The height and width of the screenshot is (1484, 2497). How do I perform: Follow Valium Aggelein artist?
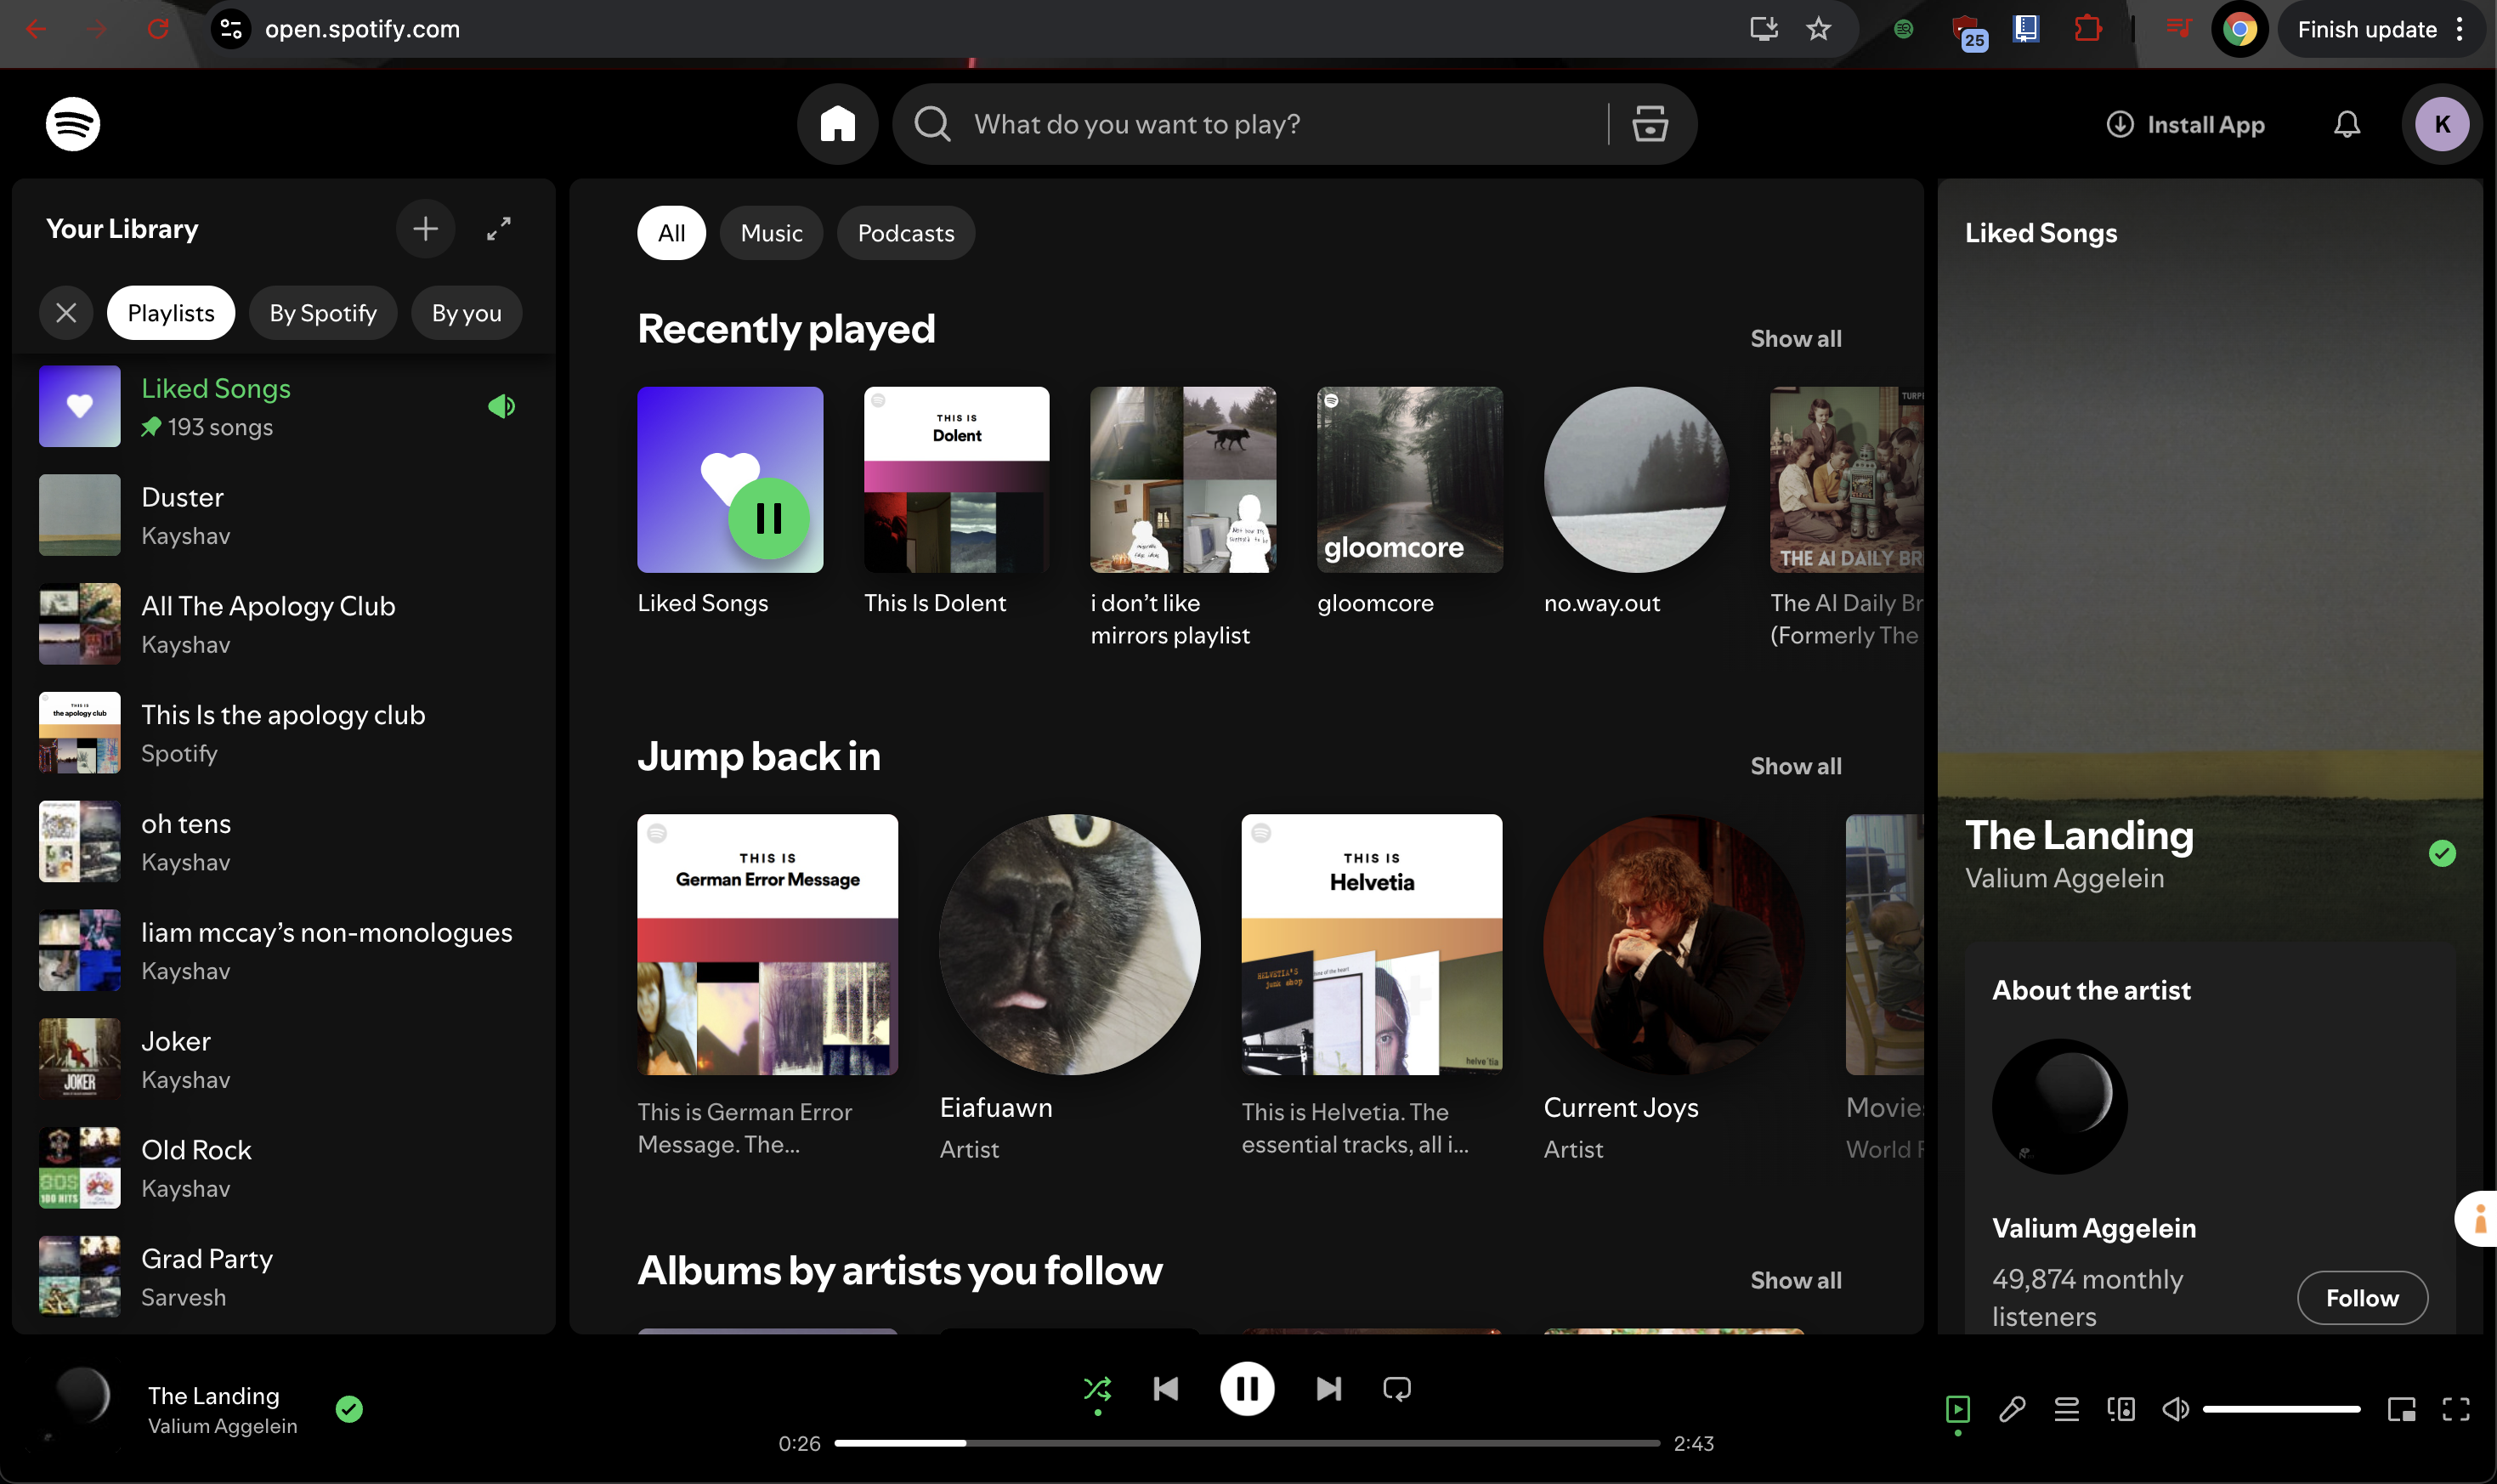point(2361,1297)
